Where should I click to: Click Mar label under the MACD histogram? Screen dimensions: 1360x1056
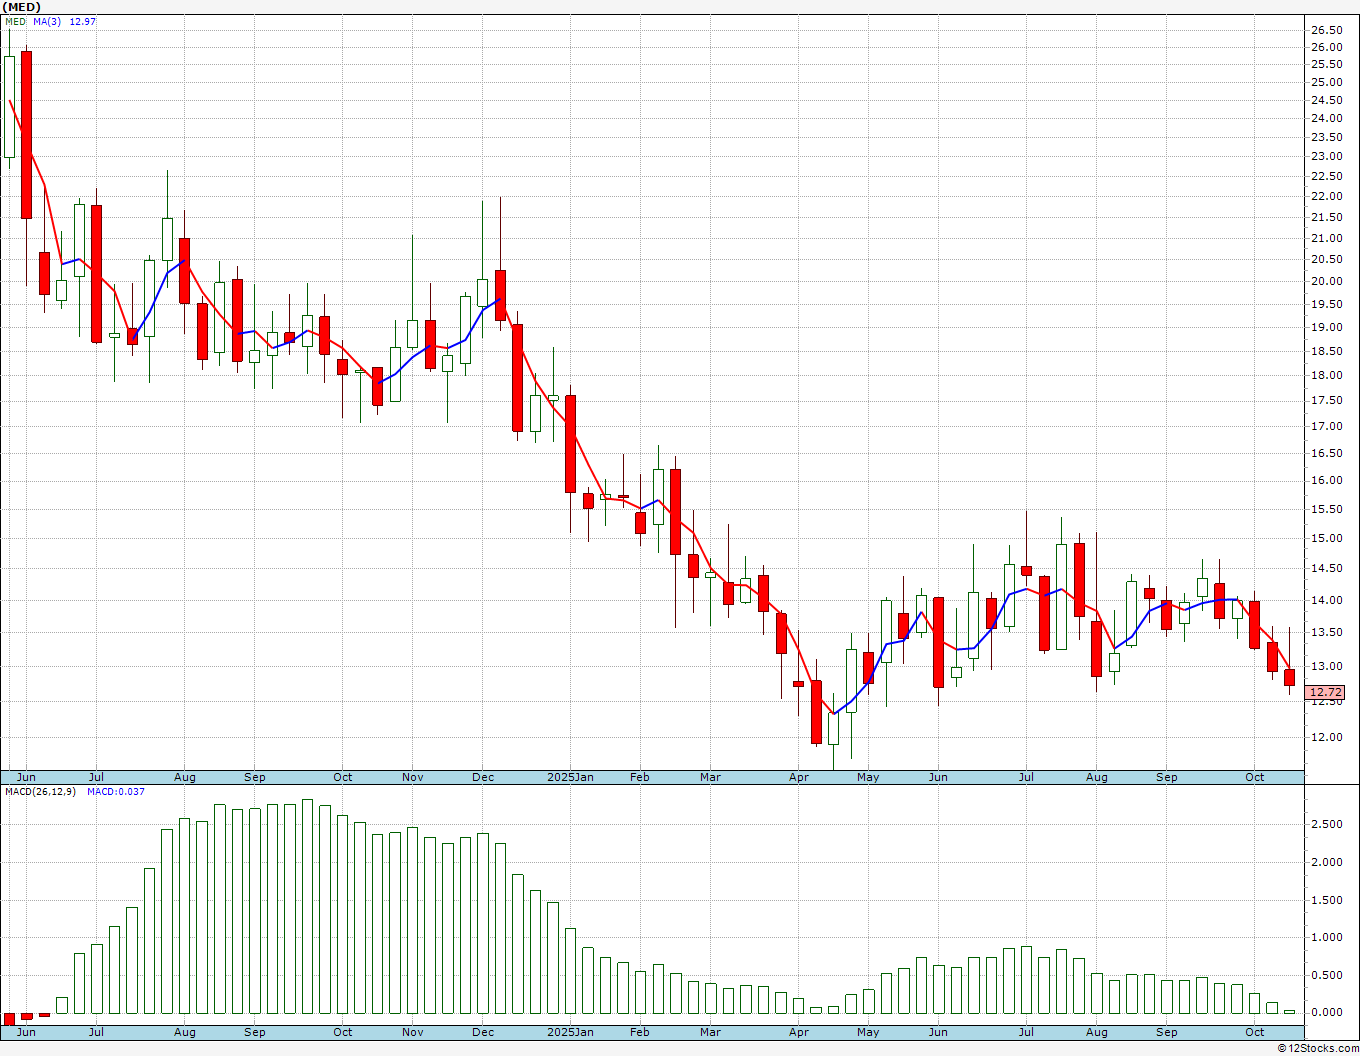click(710, 1032)
